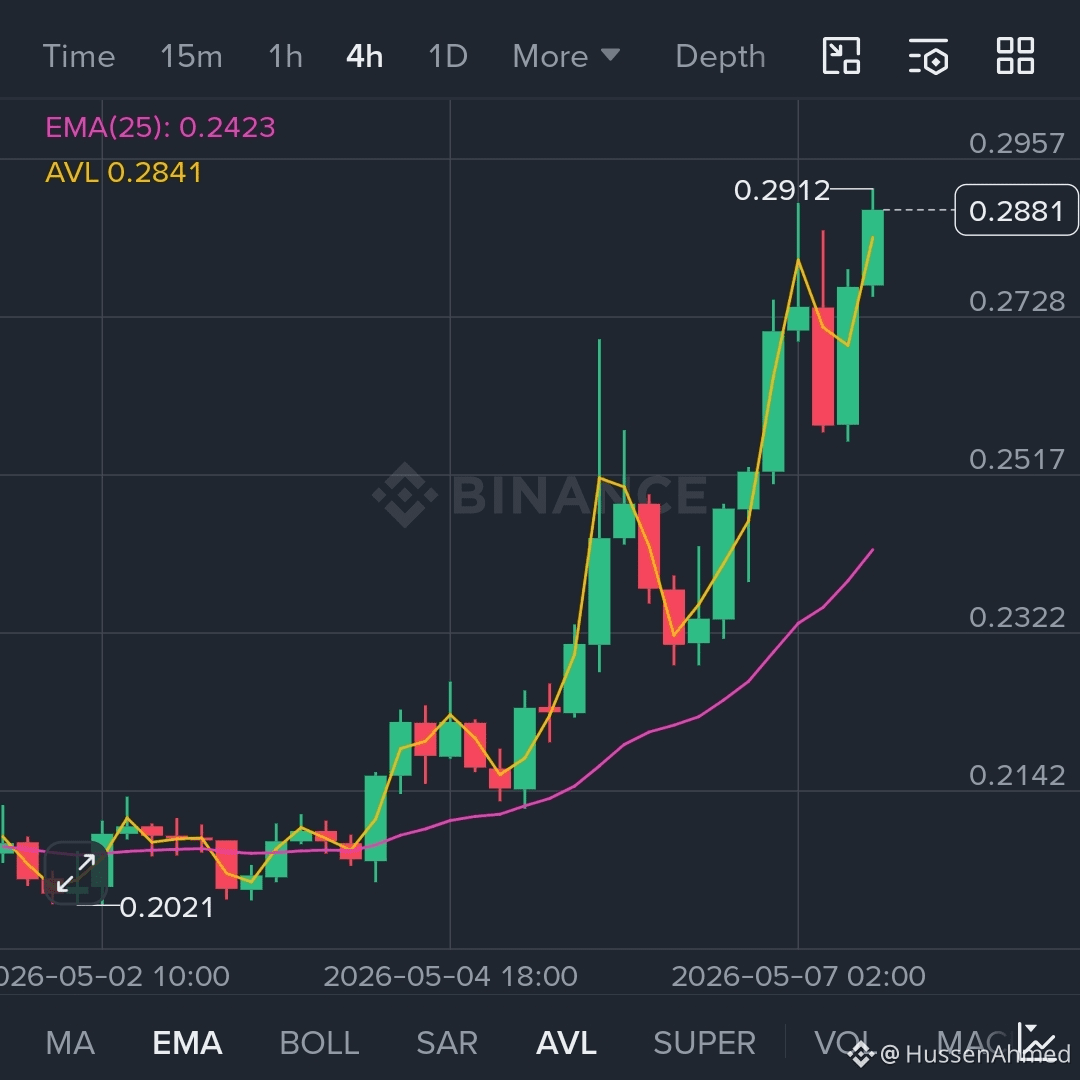Viewport: 1080px width, 1080px height.
Task: Open the line-chart icon at bottom right
Action: click(x=1036, y=1041)
